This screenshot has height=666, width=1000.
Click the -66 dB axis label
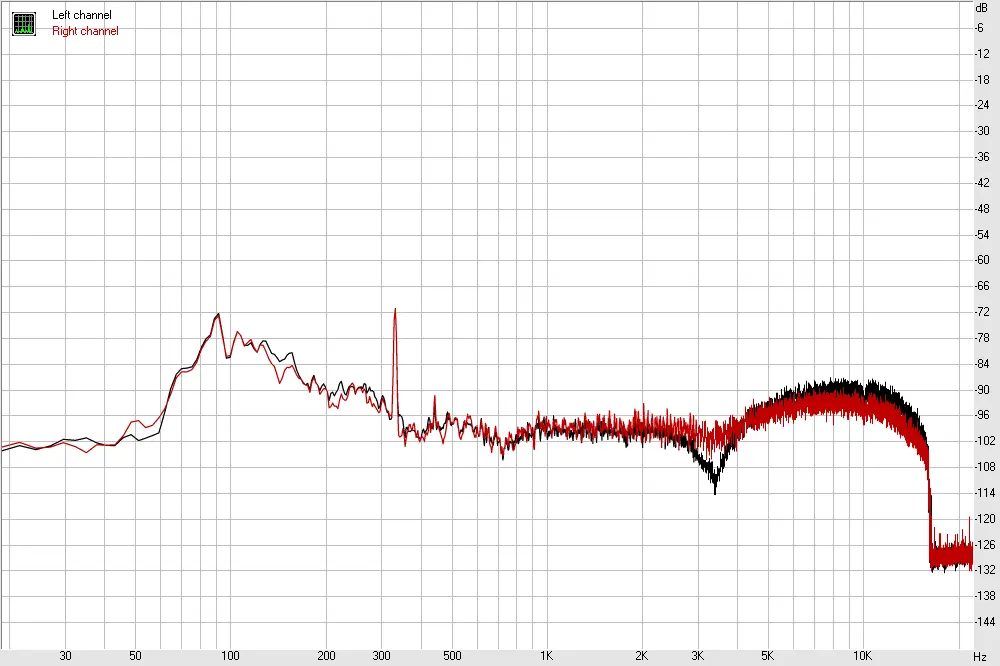[x=982, y=286]
